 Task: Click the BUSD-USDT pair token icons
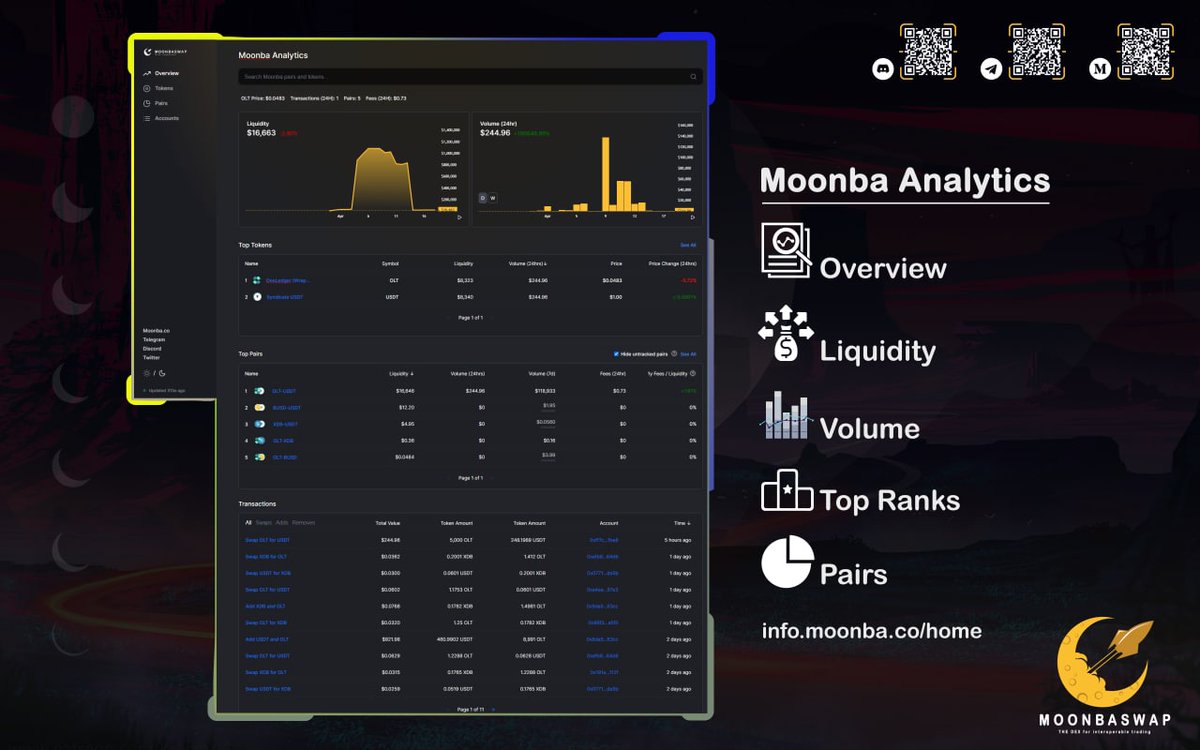259,408
